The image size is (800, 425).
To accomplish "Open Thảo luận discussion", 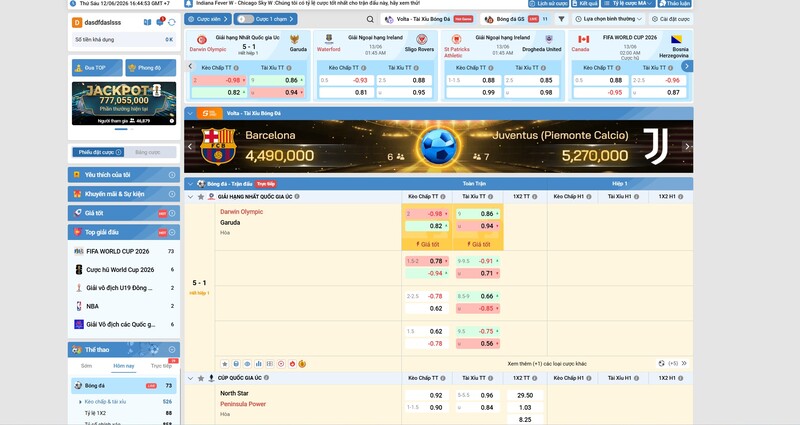I will coord(674,4).
